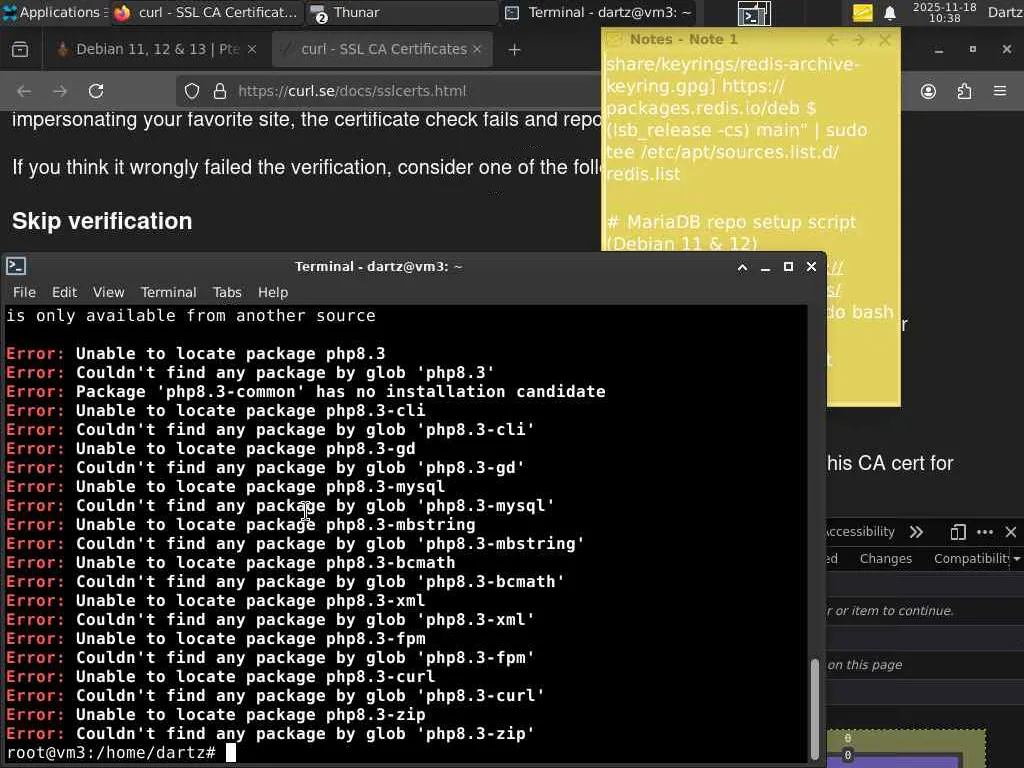Open a new browser tab with plus button
This screenshot has width=1024, height=768.
(x=515, y=50)
